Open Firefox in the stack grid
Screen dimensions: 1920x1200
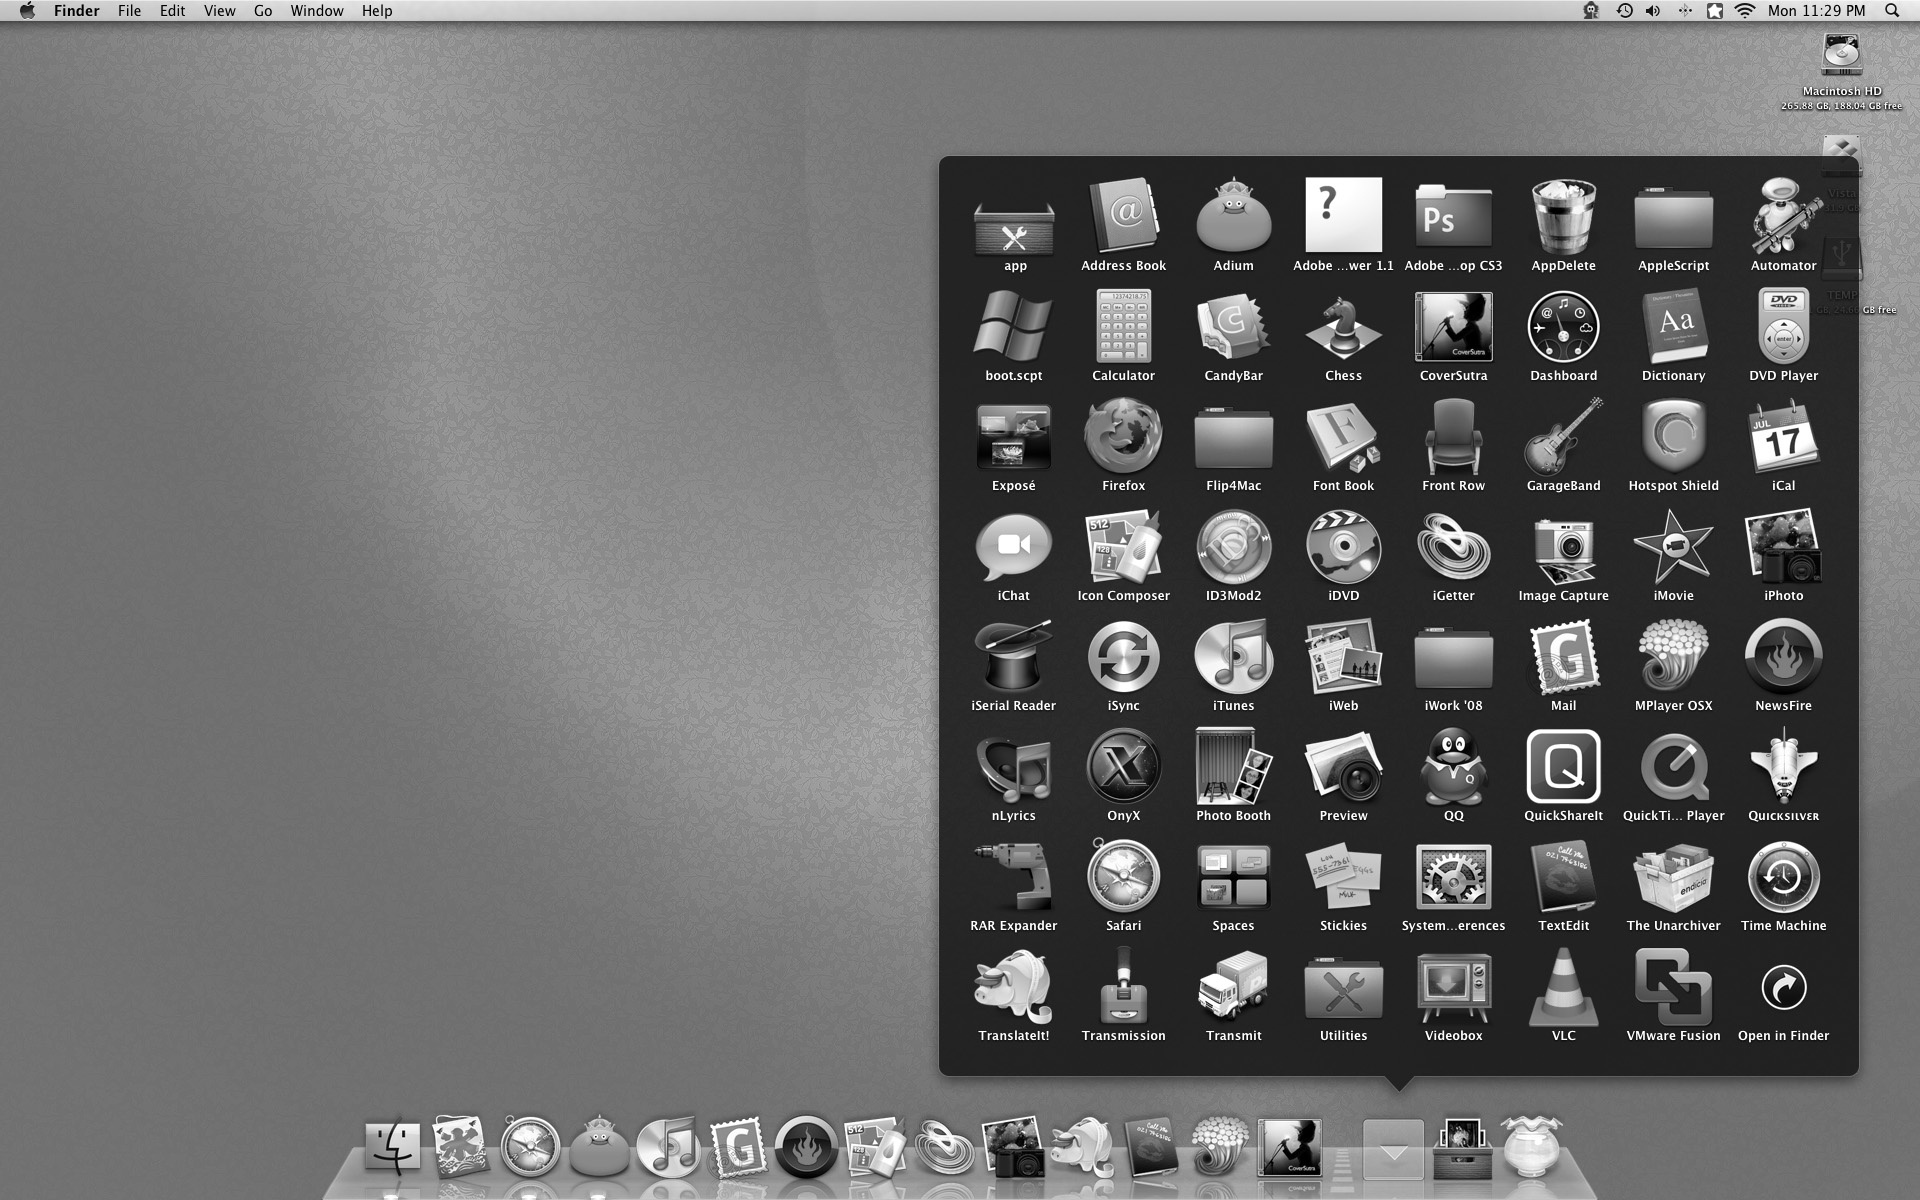pos(1123,436)
